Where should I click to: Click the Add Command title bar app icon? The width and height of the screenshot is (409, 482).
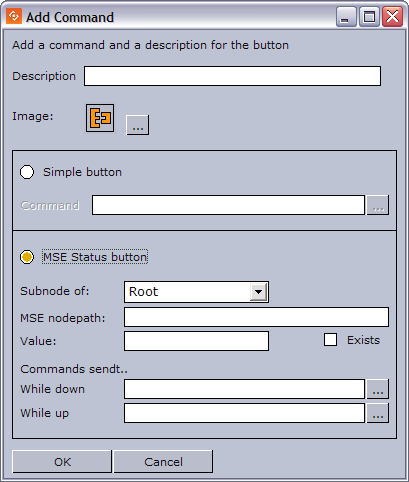tap(14, 16)
